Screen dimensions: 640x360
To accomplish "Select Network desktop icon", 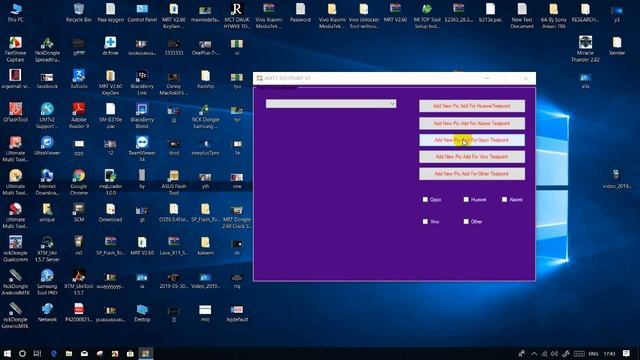I will pyautogui.click(x=47, y=313).
